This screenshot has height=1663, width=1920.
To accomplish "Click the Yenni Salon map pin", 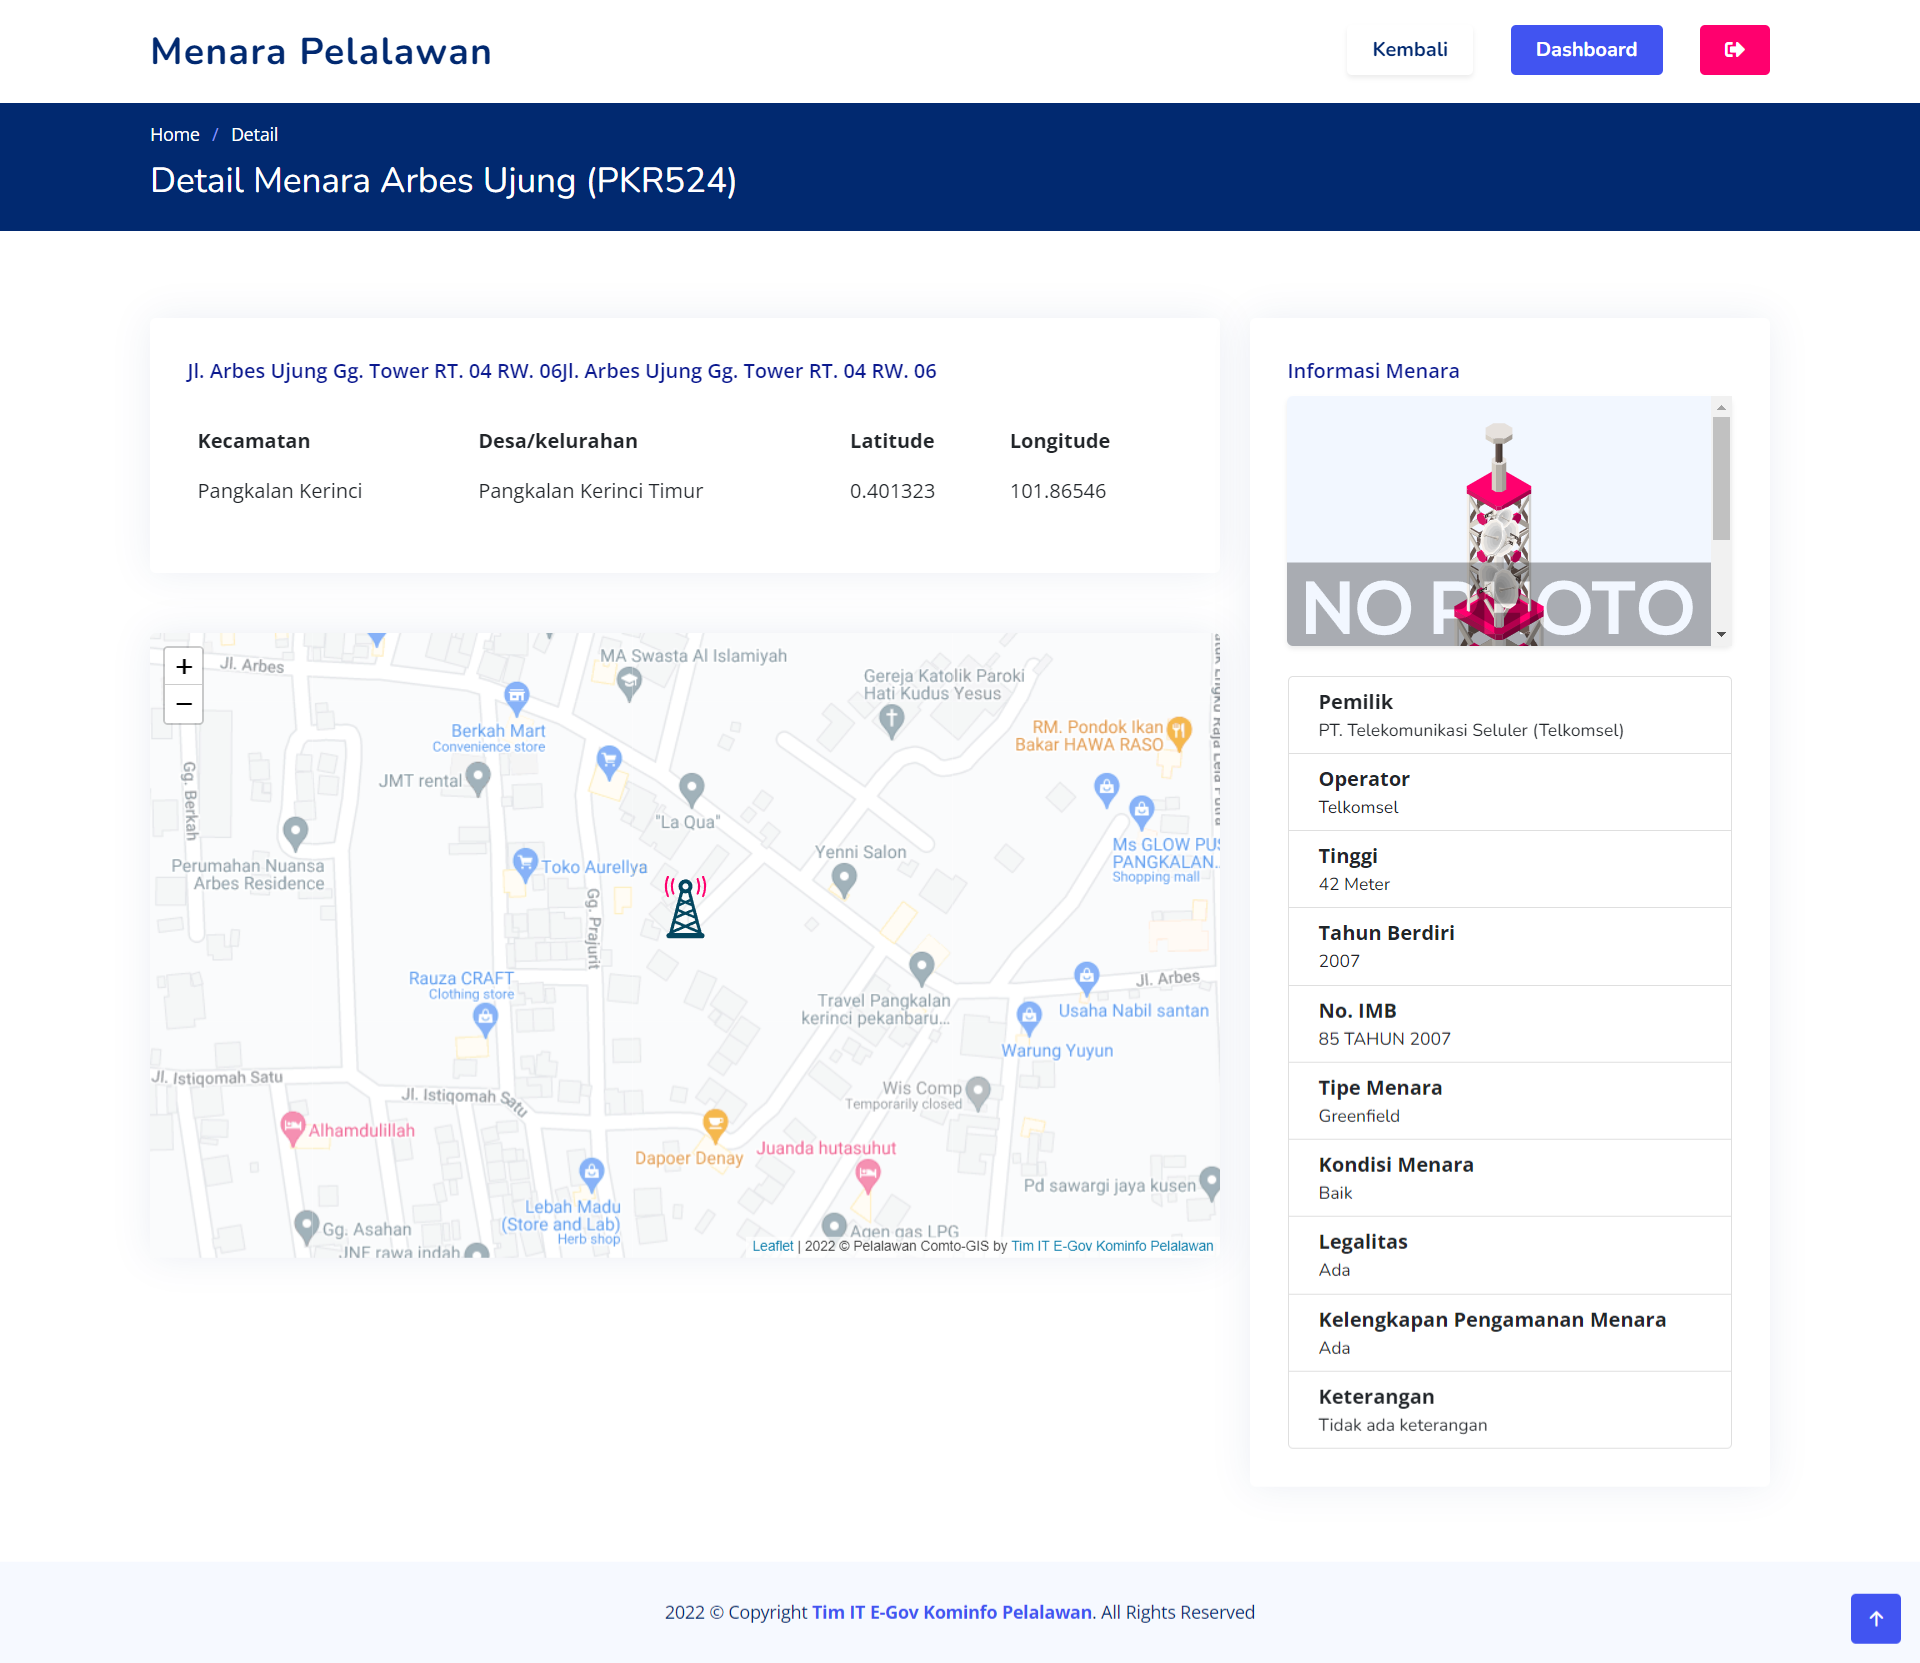I will coord(844,879).
